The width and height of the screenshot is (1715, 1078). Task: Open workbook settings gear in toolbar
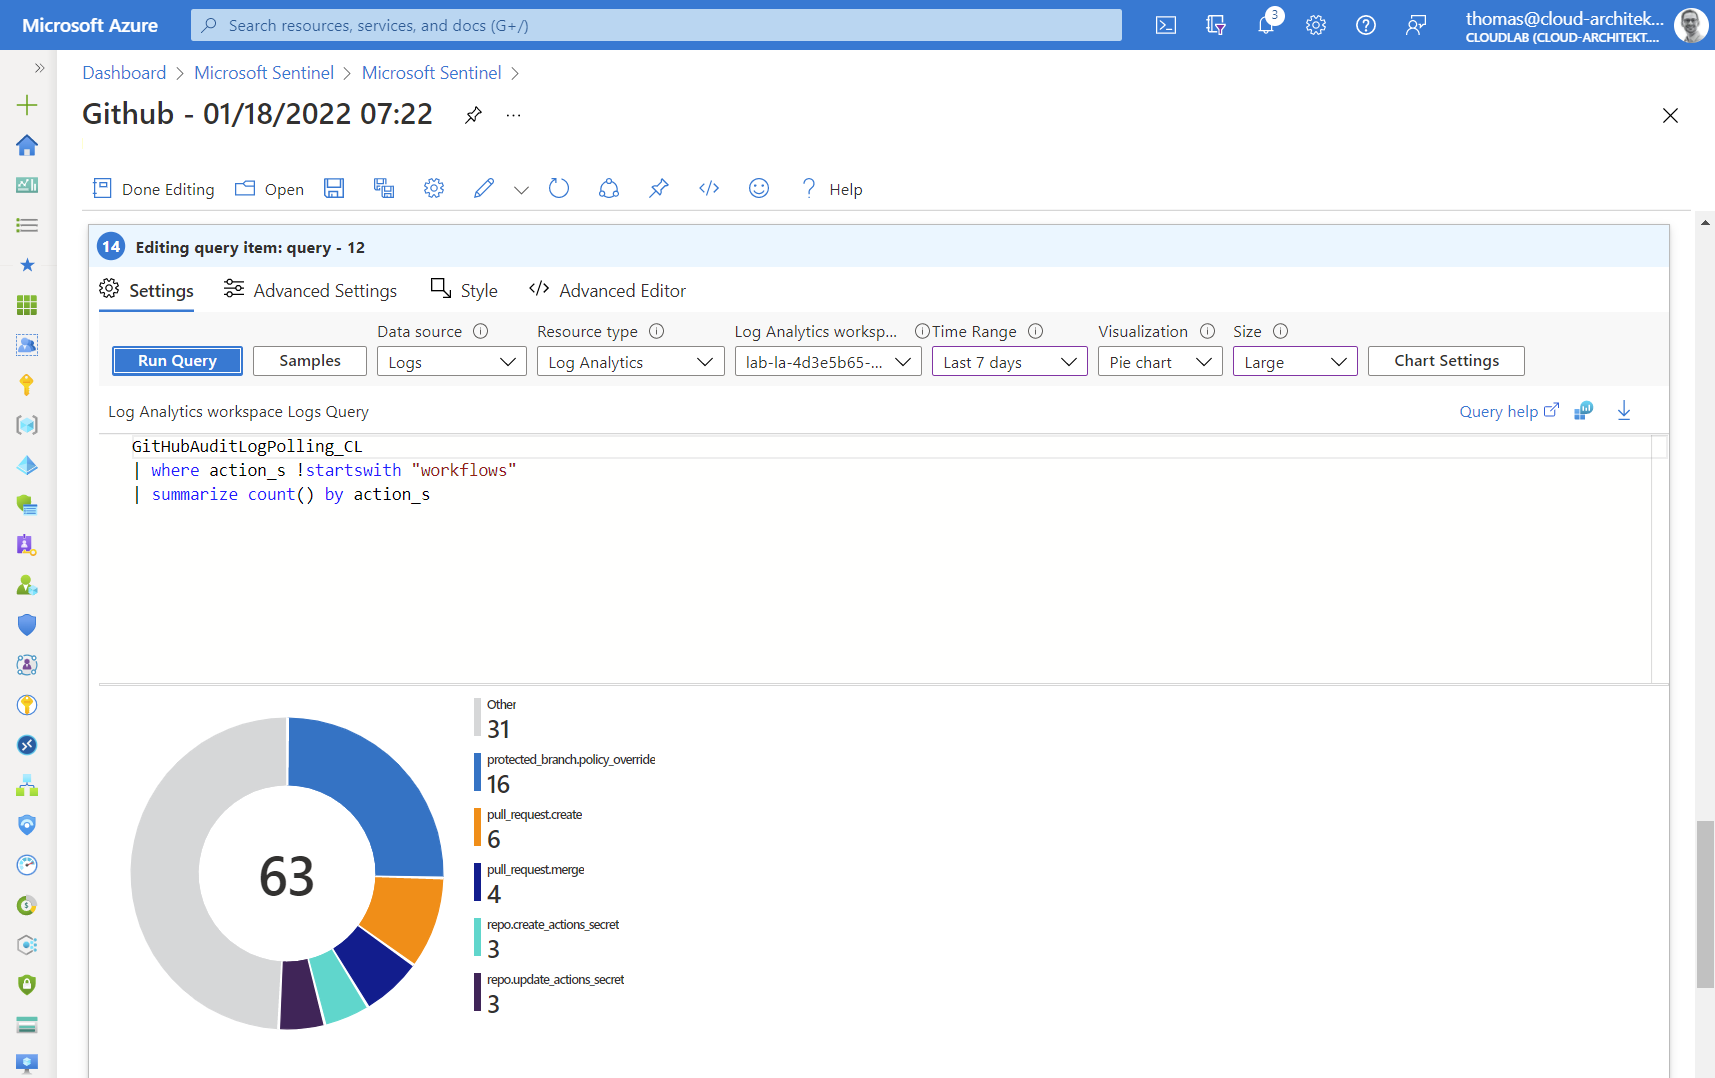434,188
